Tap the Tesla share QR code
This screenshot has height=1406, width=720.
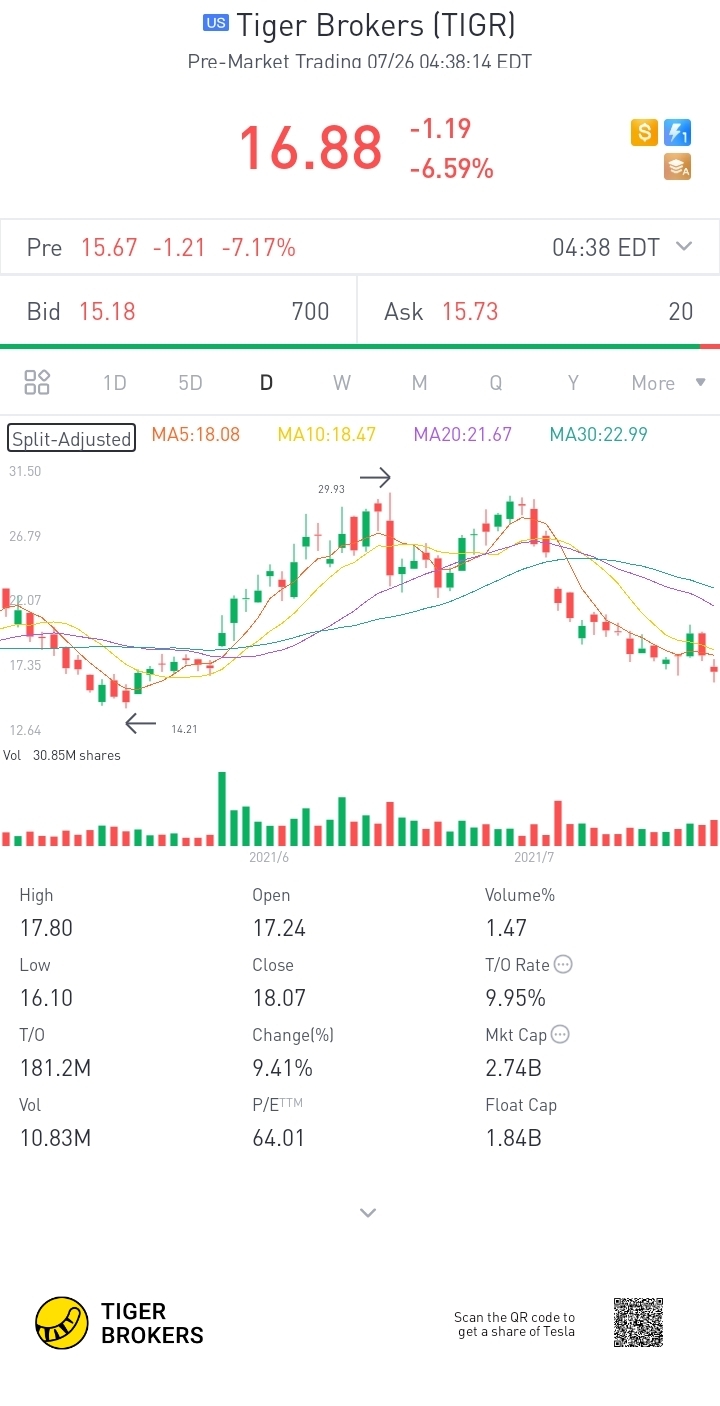click(638, 1323)
